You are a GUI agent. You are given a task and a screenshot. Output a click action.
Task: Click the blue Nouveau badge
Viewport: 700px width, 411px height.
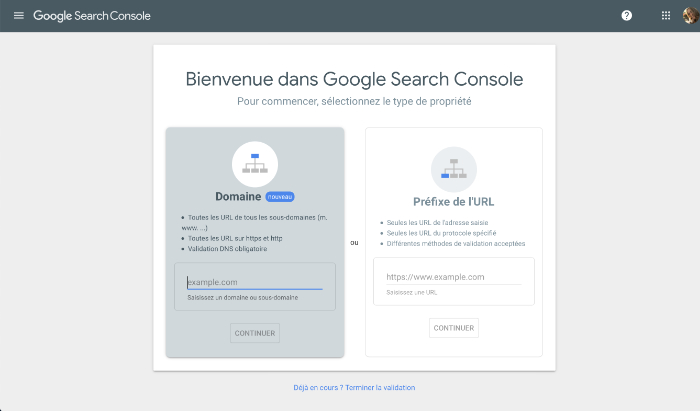[280, 197]
